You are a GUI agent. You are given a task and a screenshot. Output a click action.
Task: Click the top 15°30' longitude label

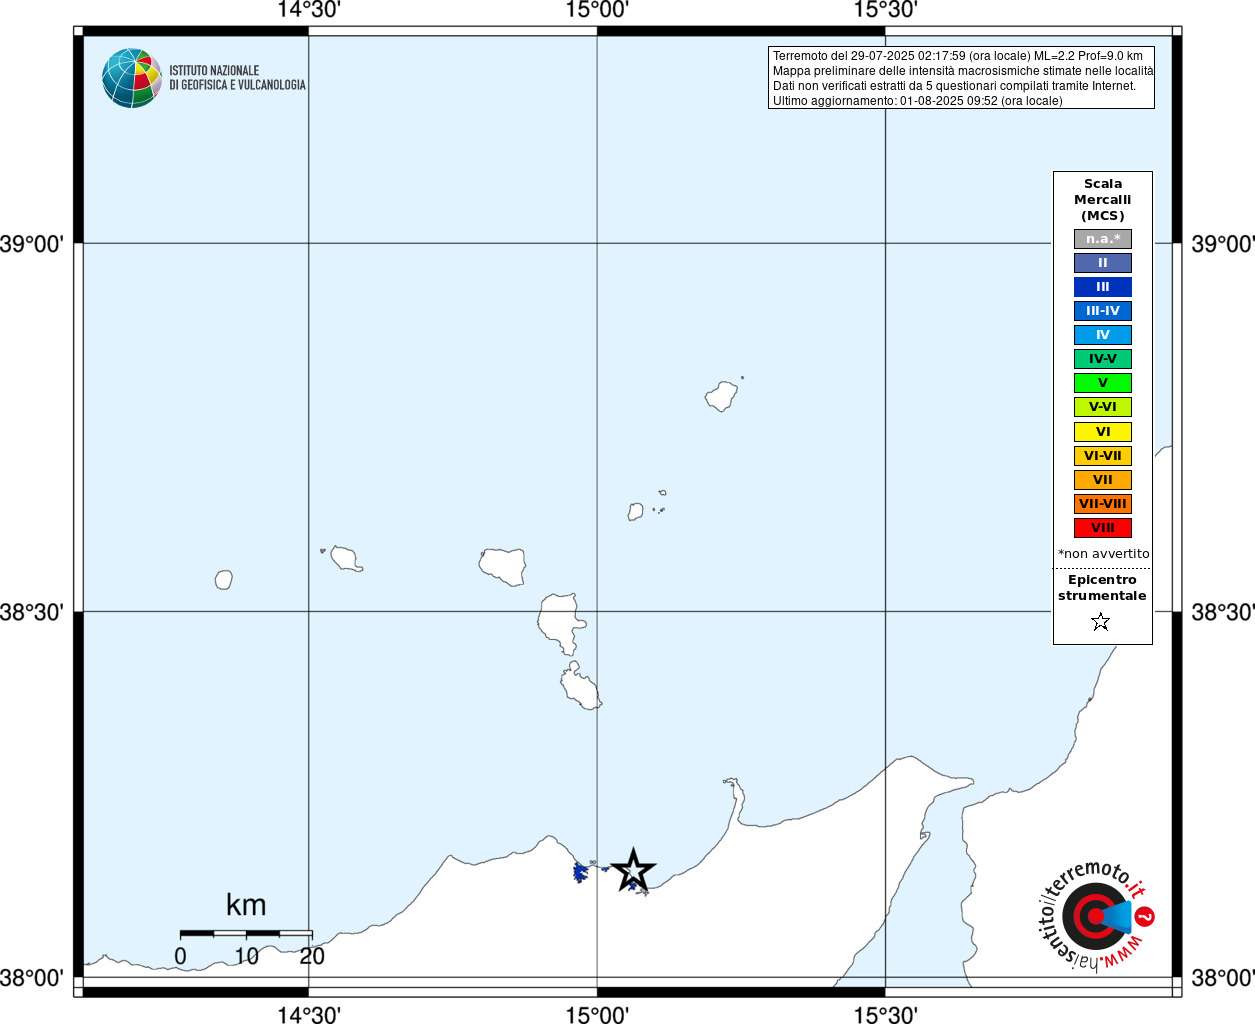point(885,10)
